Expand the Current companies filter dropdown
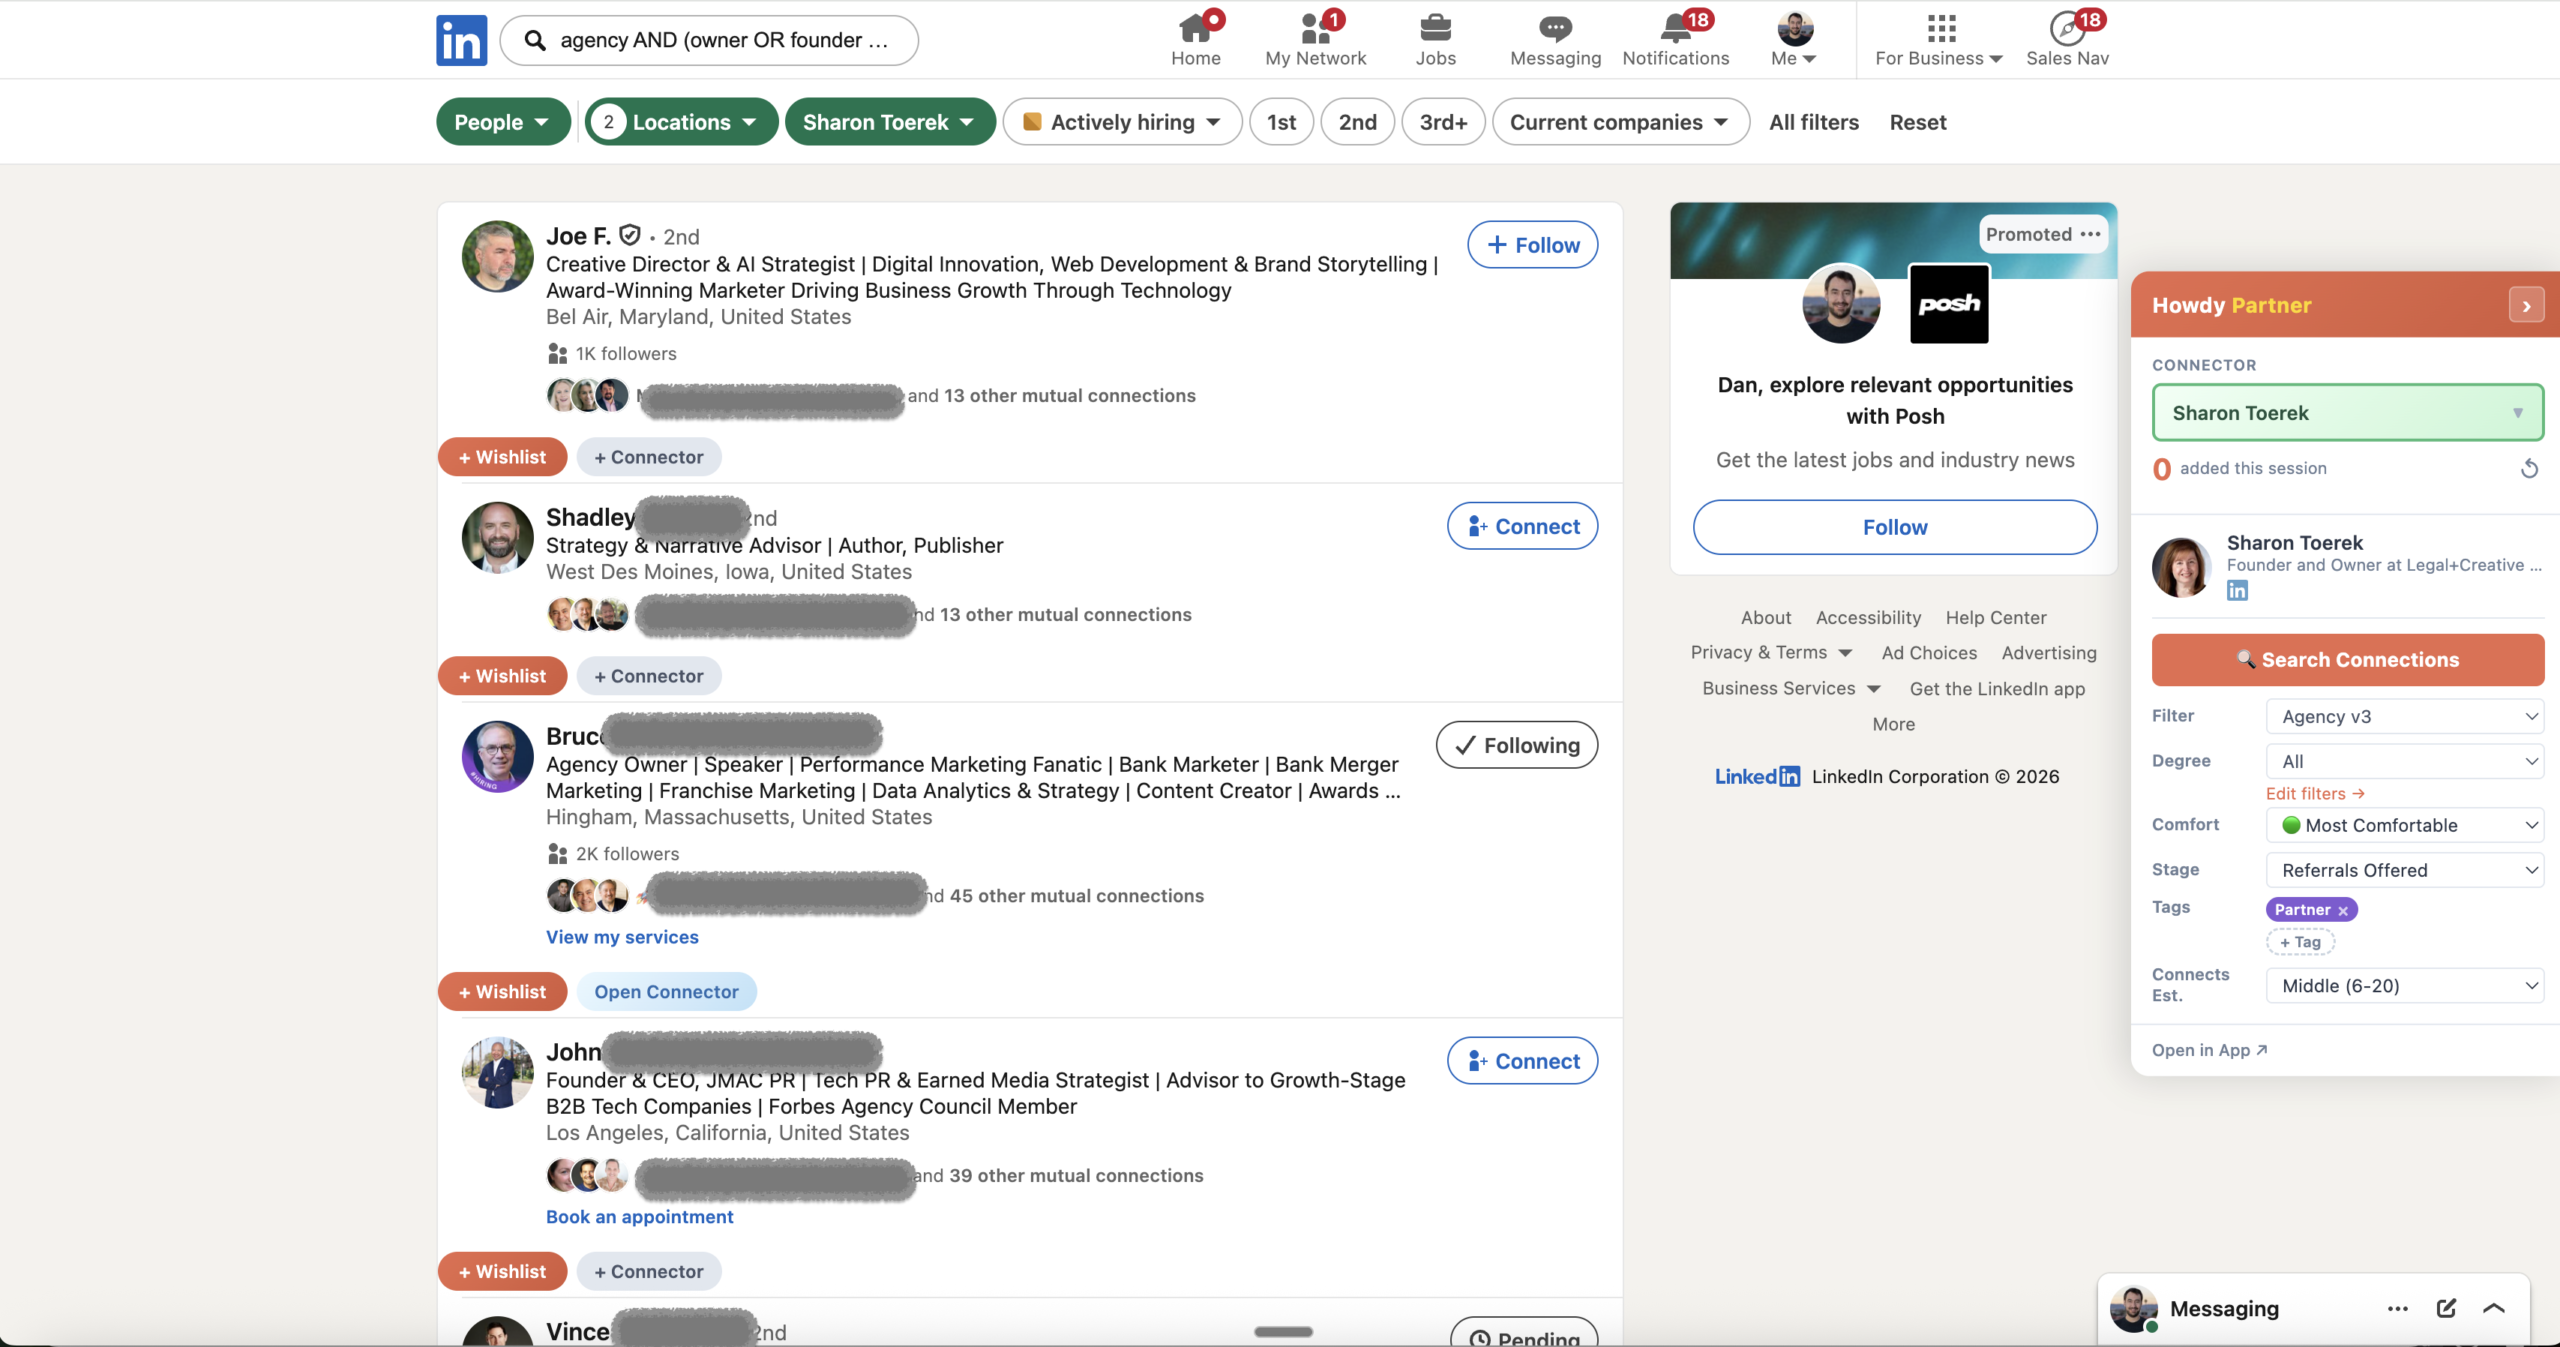Screen dimensions: 2560x1347 point(1620,122)
